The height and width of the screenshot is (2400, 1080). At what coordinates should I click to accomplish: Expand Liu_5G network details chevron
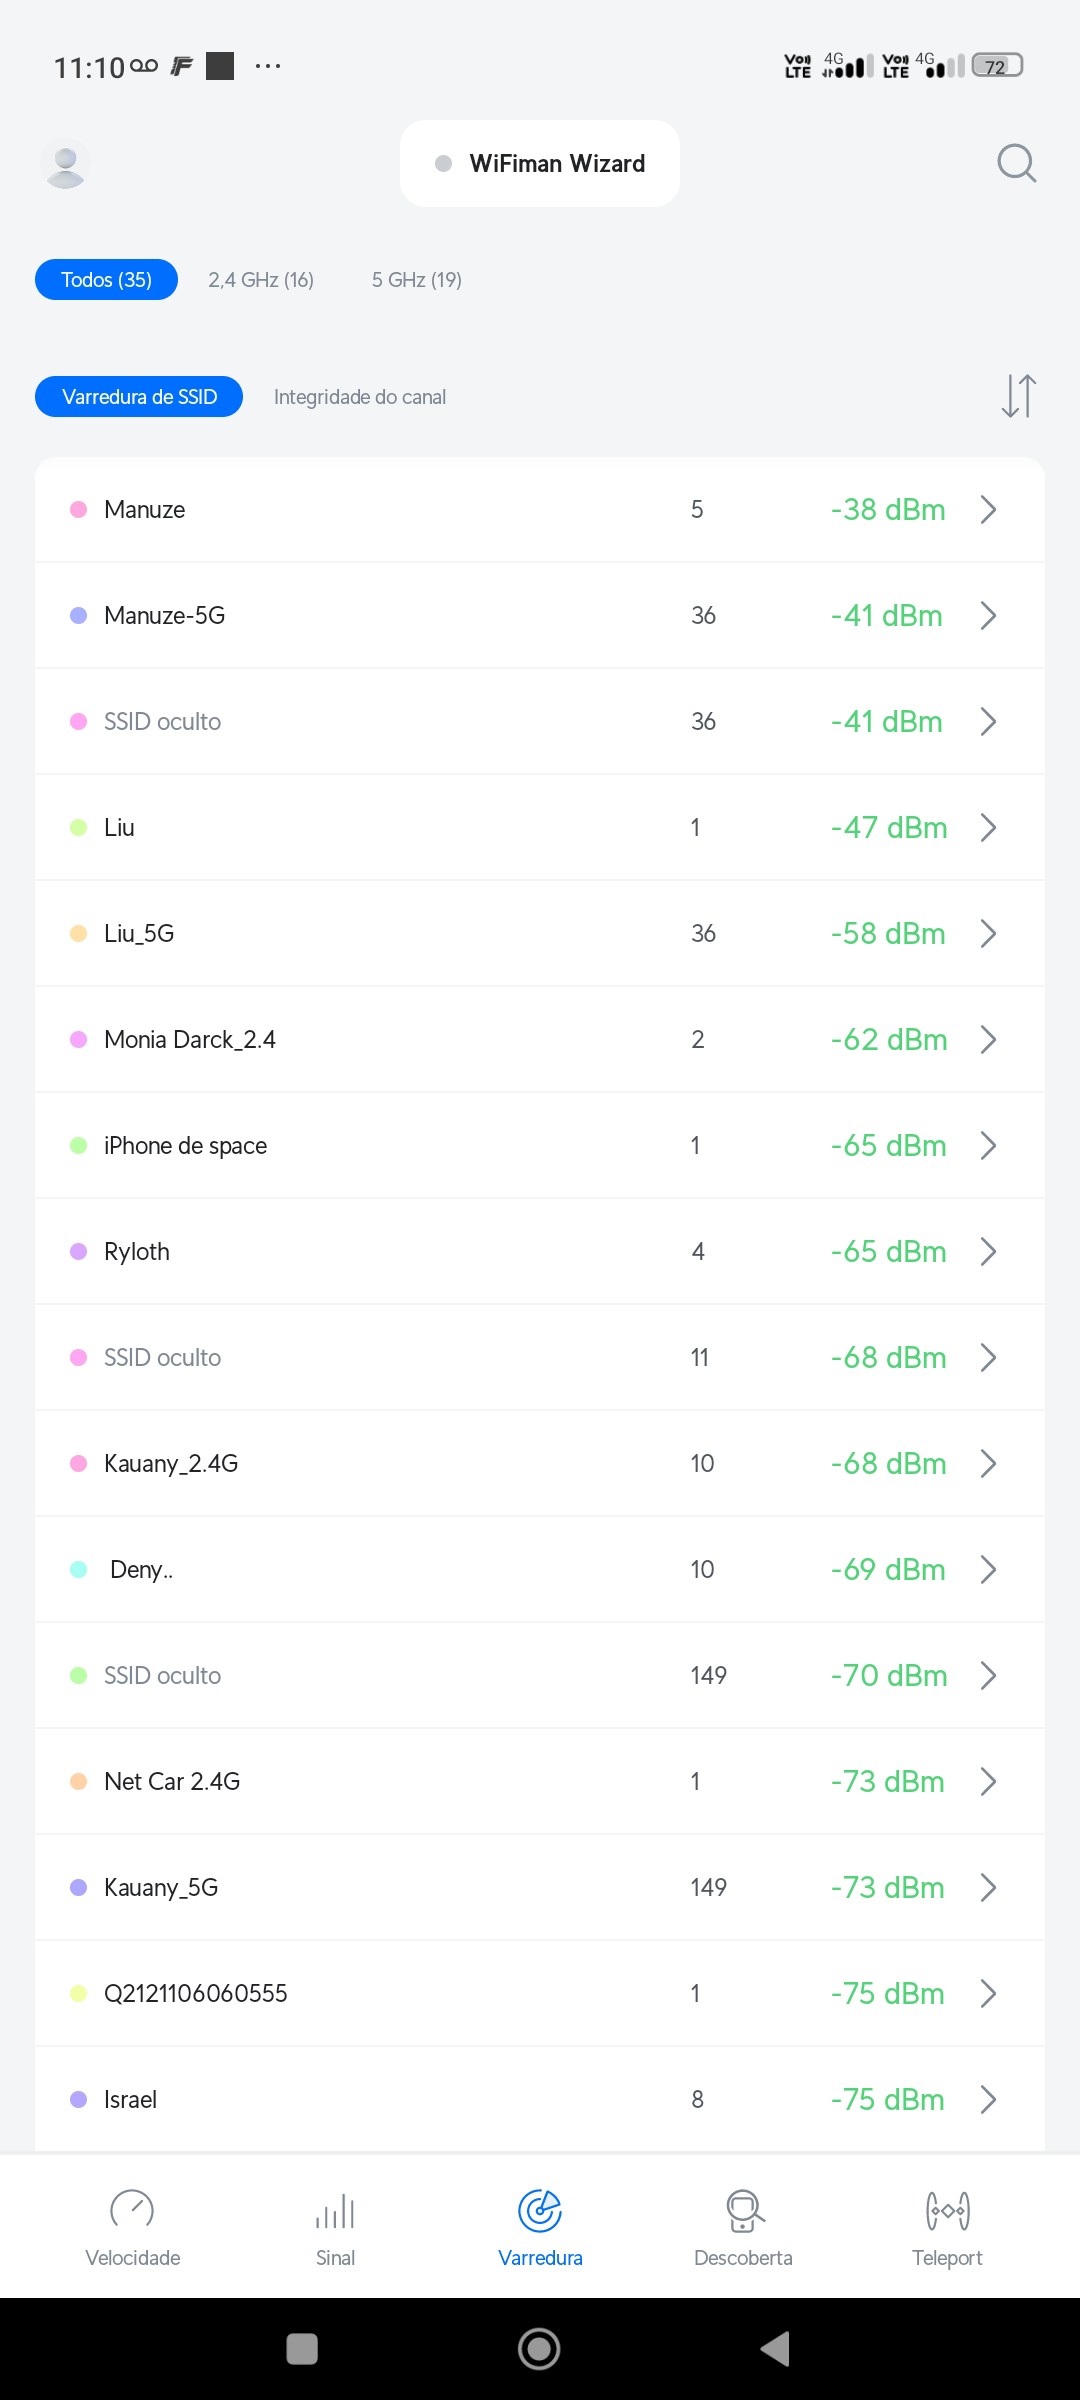pos(988,934)
